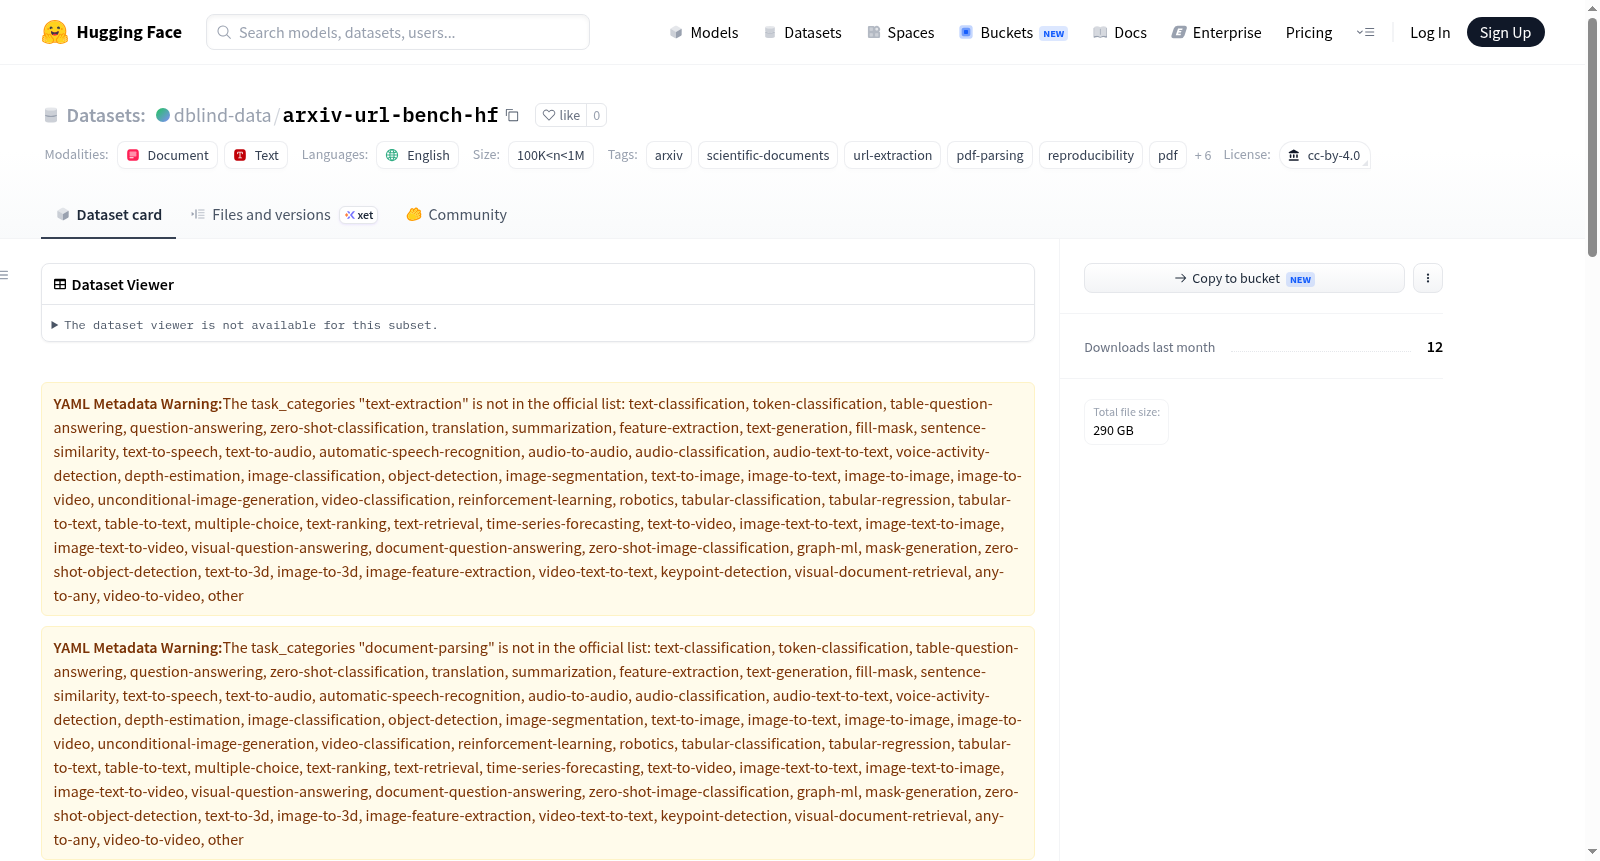Screen dimensions: 1600x861
Task: Click the Enterprise icon in navigation
Action: [x=1179, y=32]
